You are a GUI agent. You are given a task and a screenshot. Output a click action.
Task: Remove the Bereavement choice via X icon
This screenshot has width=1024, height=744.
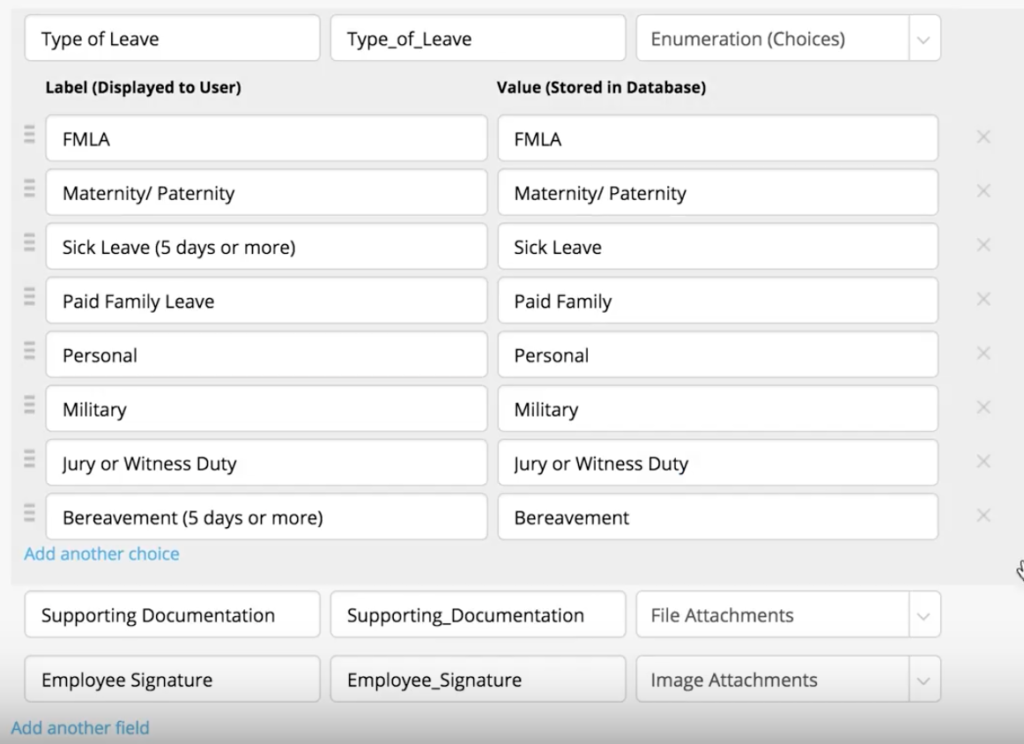(x=983, y=516)
